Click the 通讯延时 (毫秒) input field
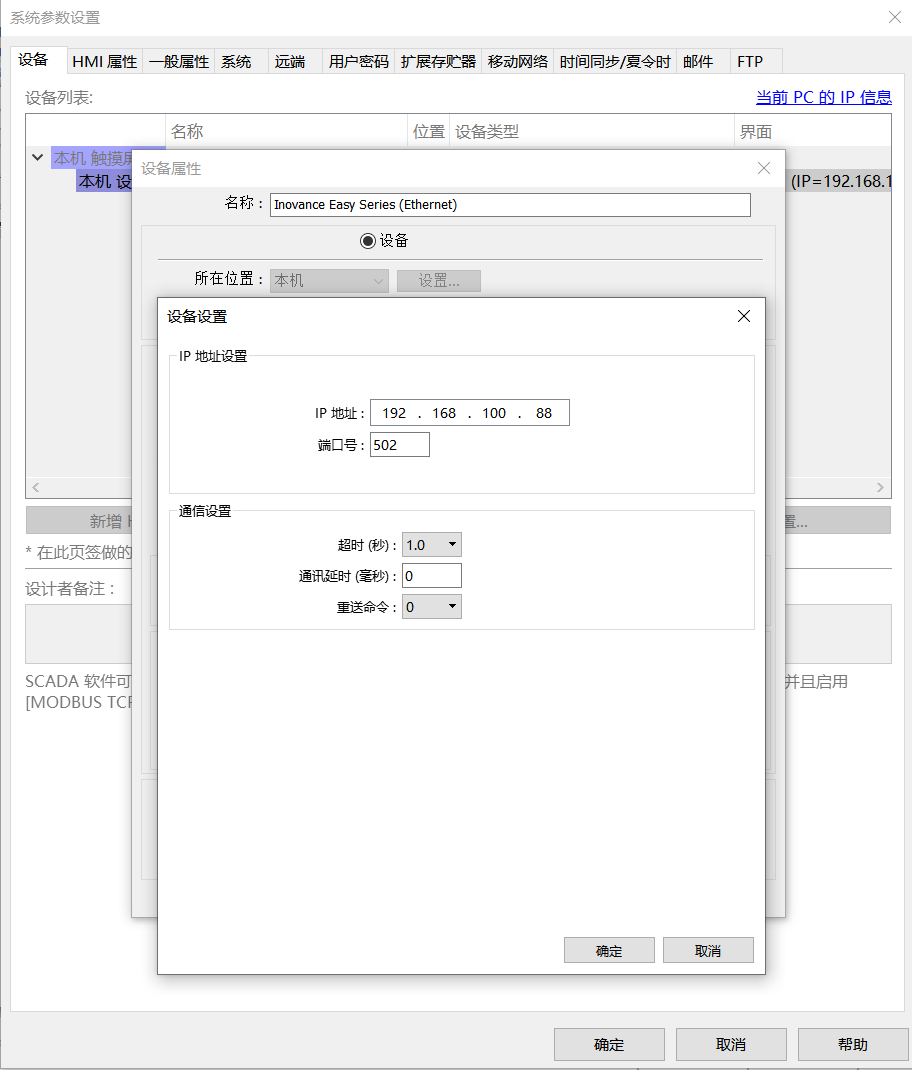912x1070 pixels. (x=431, y=576)
